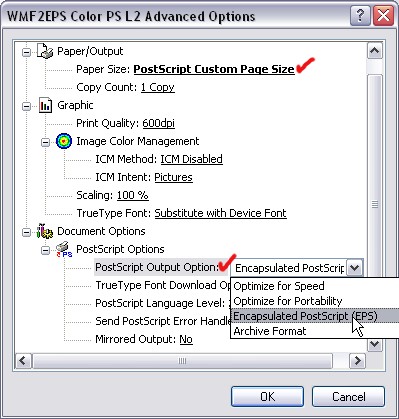Click the question mark help button
The image size is (399, 419).
click(x=360, y=16)
